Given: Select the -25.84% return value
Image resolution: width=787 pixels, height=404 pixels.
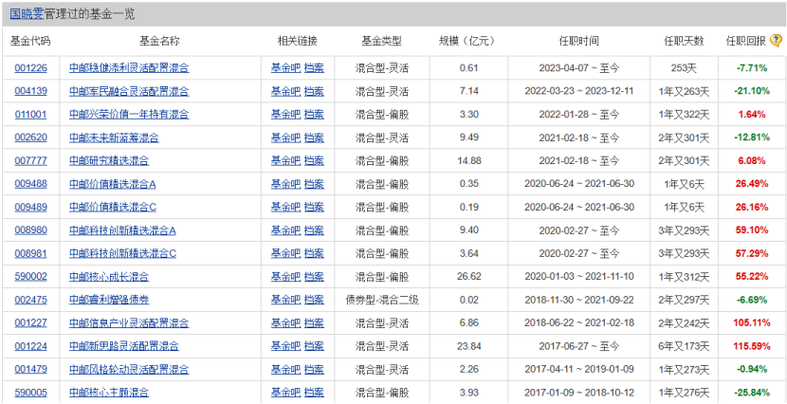Looking at the screenshot, I should [x=751, y=392].
